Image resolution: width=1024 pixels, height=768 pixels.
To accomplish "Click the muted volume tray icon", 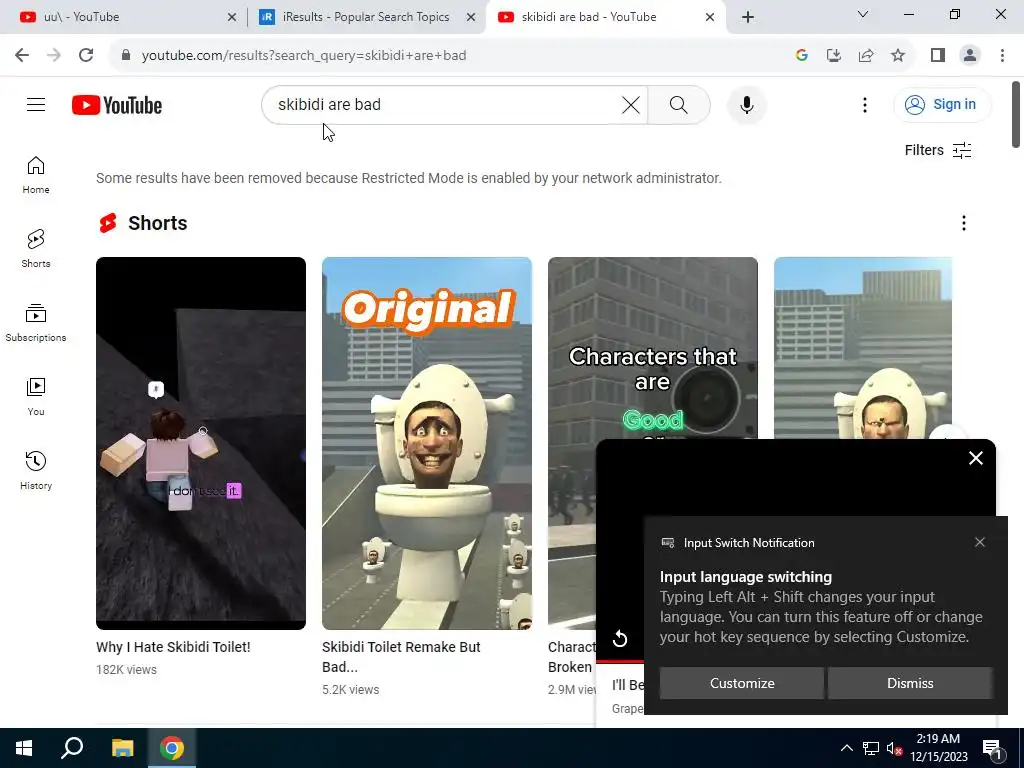I will [894, 748].
